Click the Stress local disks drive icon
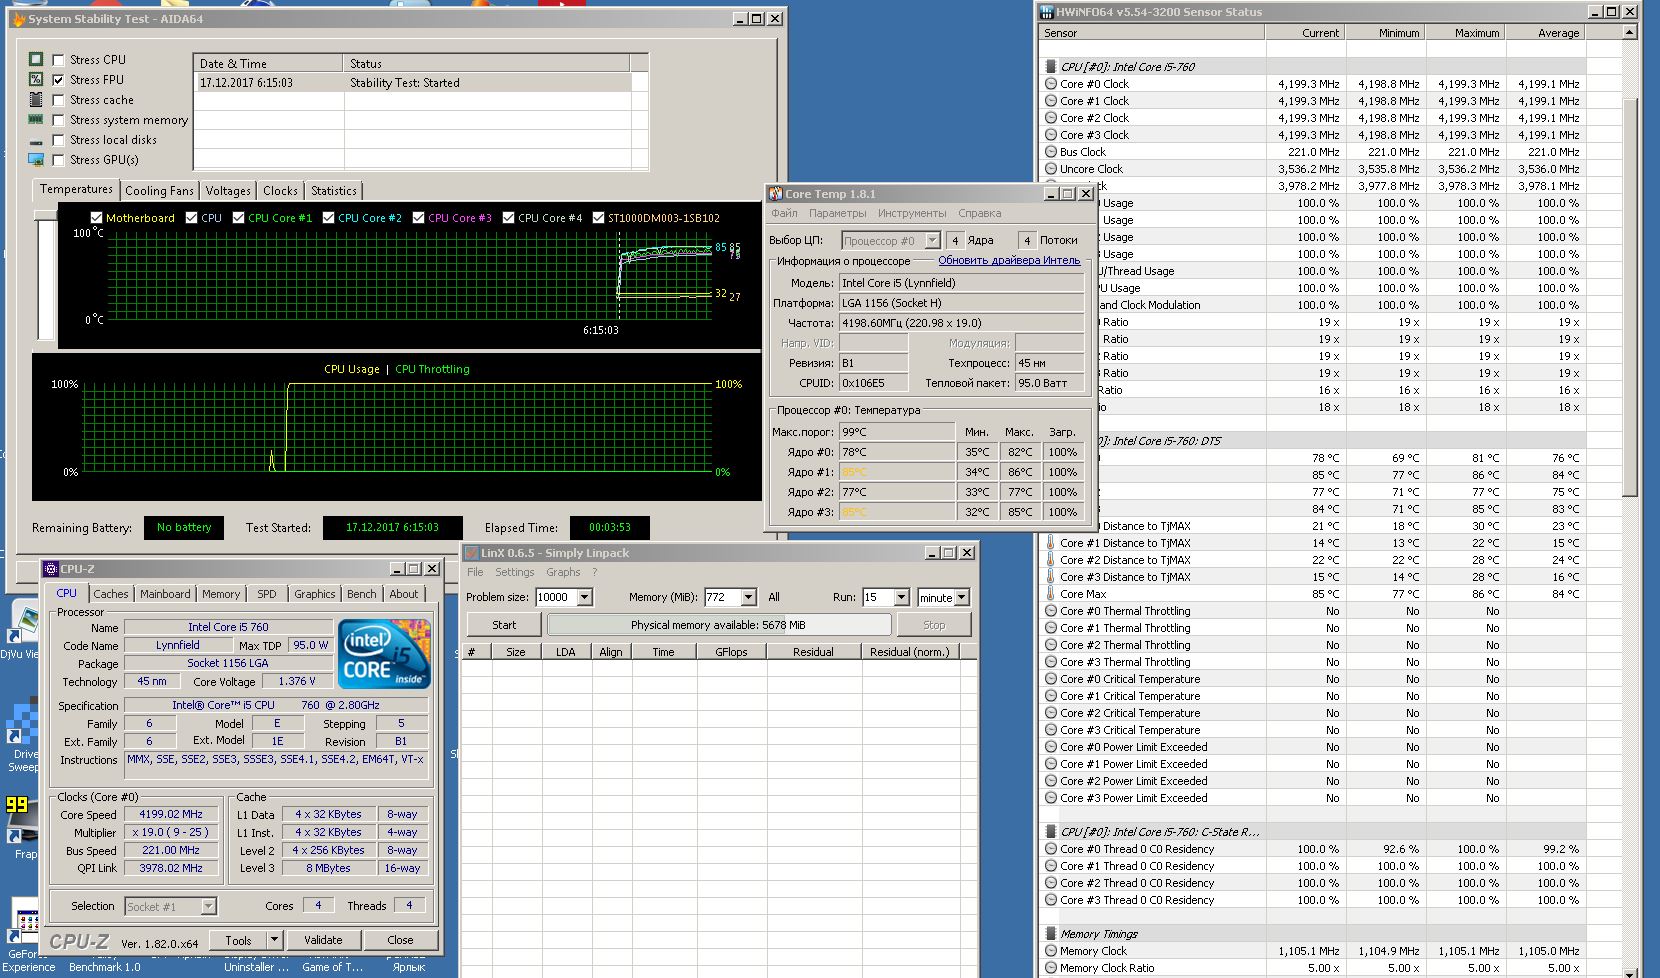This screenshot has width=1660, height=978. coord(36,141)
